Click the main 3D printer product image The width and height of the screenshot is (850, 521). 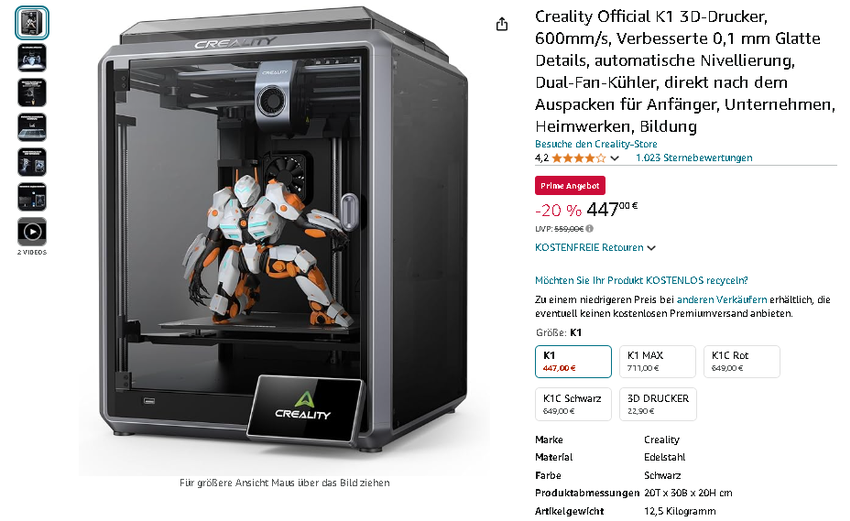[x=284, y=239]
